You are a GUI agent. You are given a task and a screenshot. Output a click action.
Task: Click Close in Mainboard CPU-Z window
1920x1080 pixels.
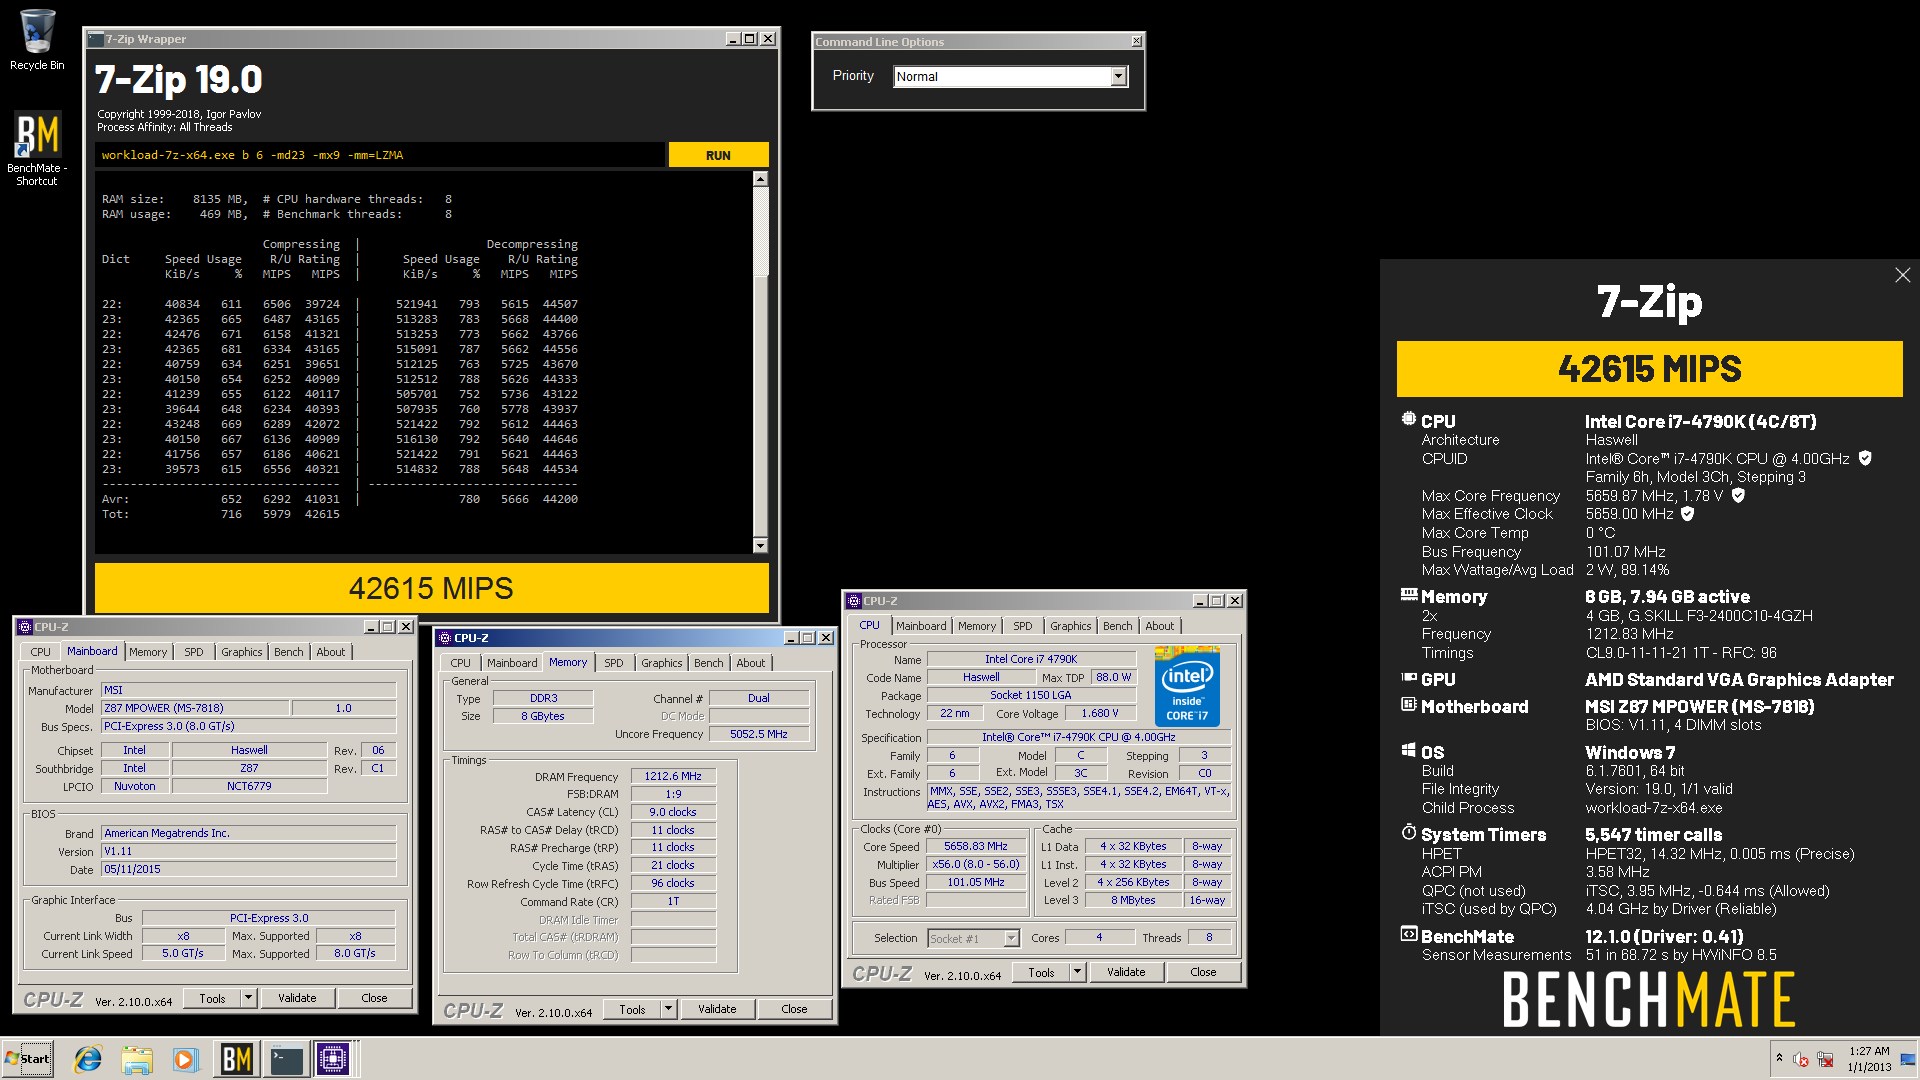(374, 998)
